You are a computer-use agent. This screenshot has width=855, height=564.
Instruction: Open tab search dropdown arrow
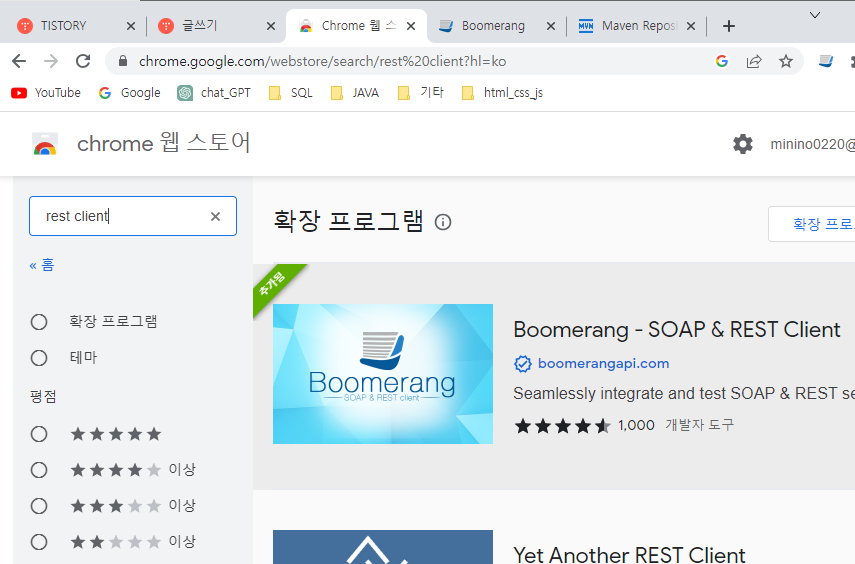[815, 15]
